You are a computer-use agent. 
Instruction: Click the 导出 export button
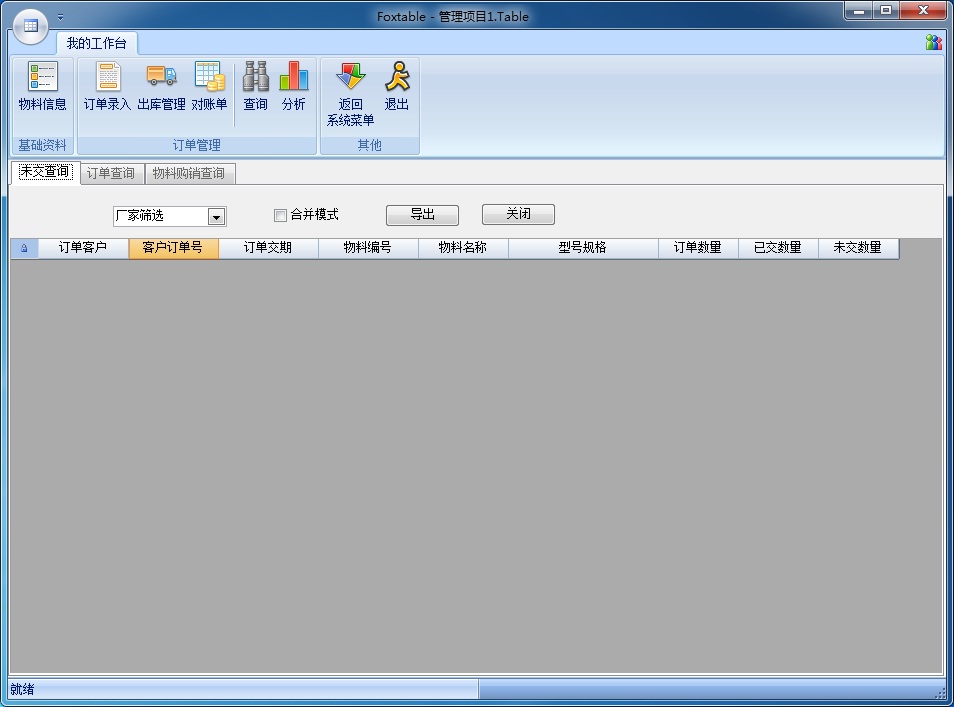[x=422, y=215]
